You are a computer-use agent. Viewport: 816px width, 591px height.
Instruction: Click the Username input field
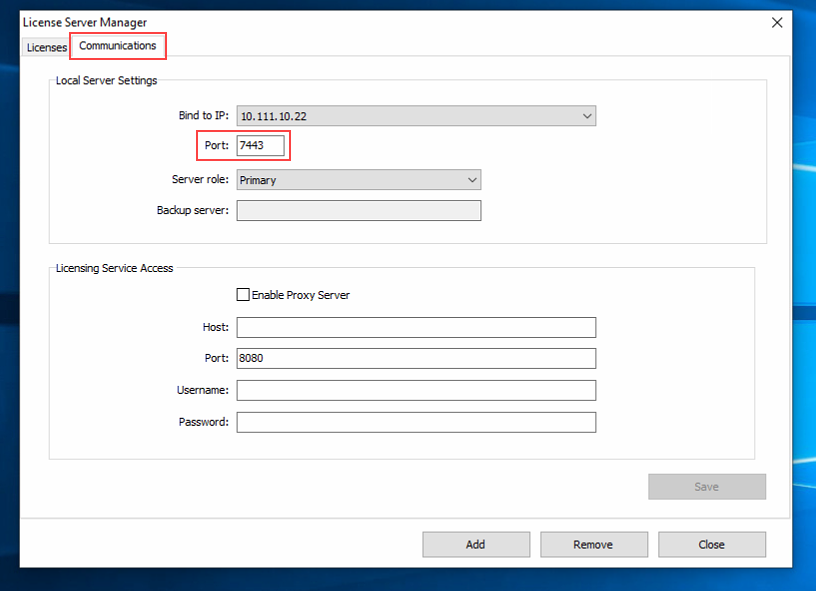(416, 390)
